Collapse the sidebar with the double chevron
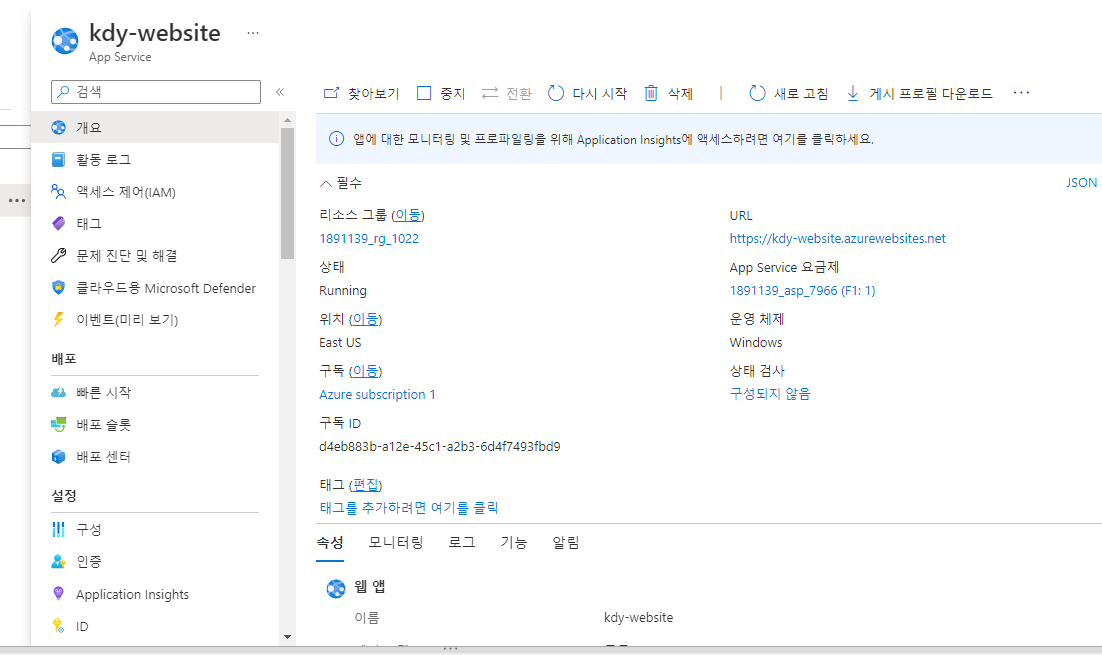 coord(280,92)
